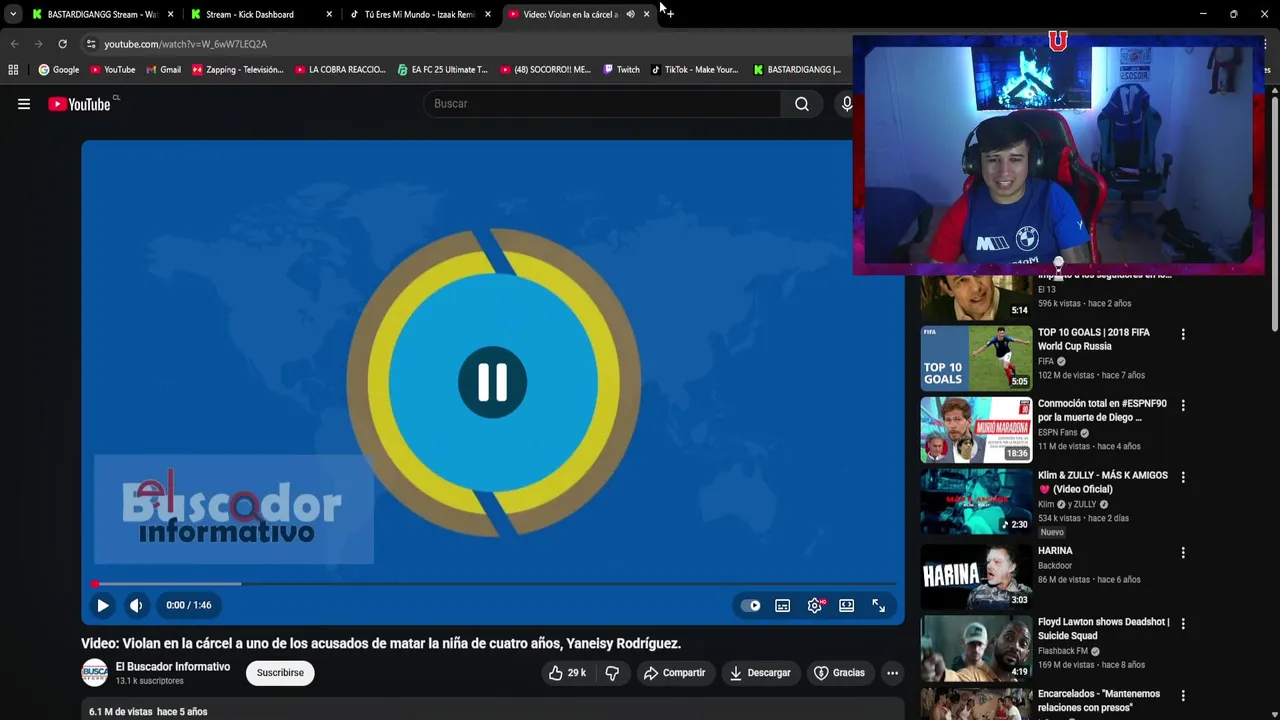The height and width of the screenshot is (720, 1280).
Task: Open the Klim & ZULLY video title
Action: pos(1102,482)
